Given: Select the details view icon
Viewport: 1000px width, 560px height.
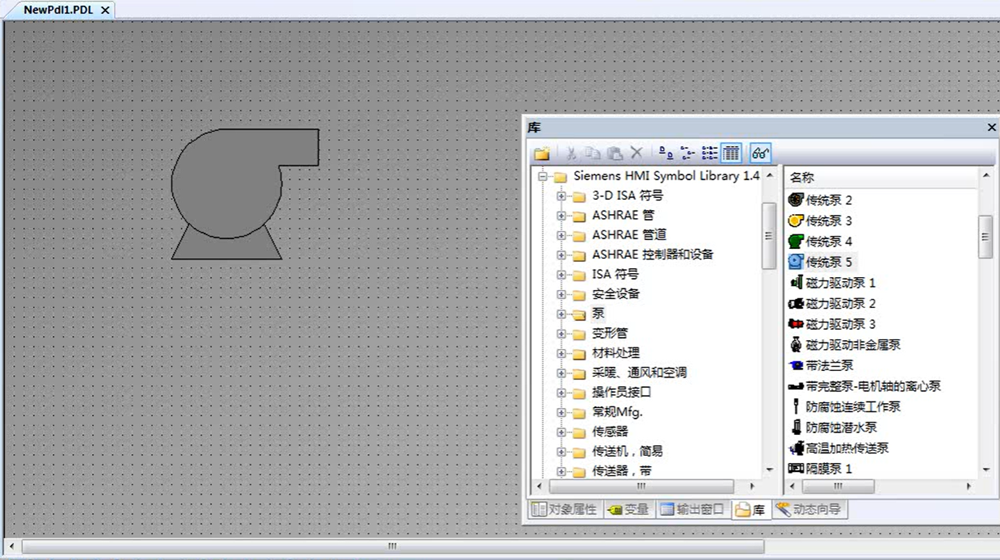Looking at the screenshot, I should click(x=731, y=153).
